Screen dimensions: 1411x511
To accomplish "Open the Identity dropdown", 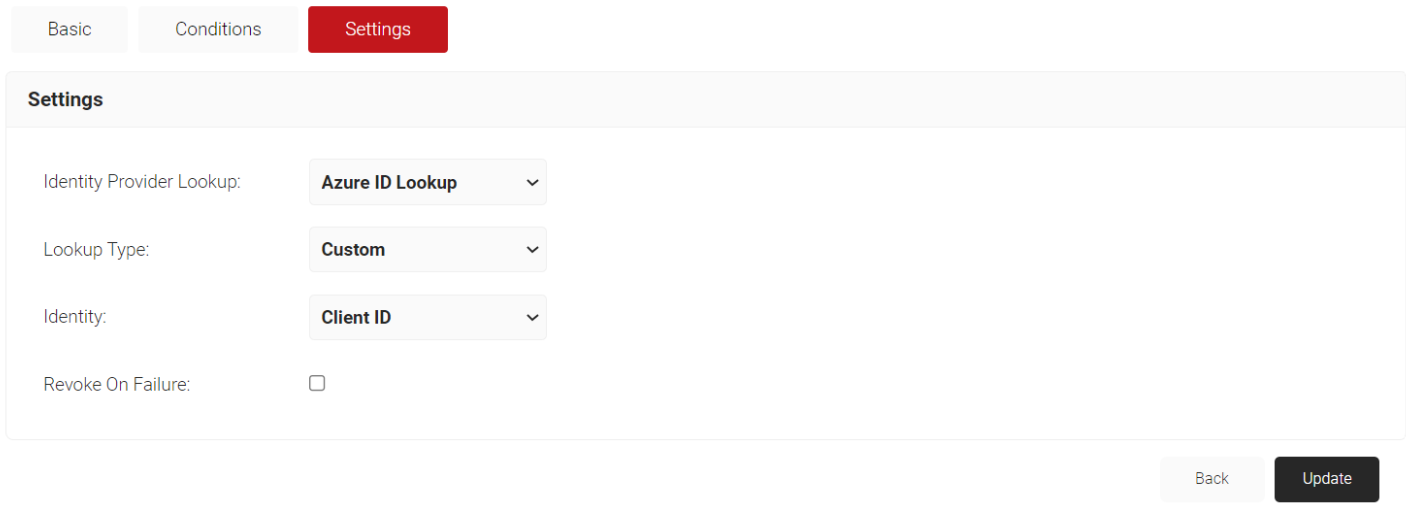I will [x=427, y=317].
